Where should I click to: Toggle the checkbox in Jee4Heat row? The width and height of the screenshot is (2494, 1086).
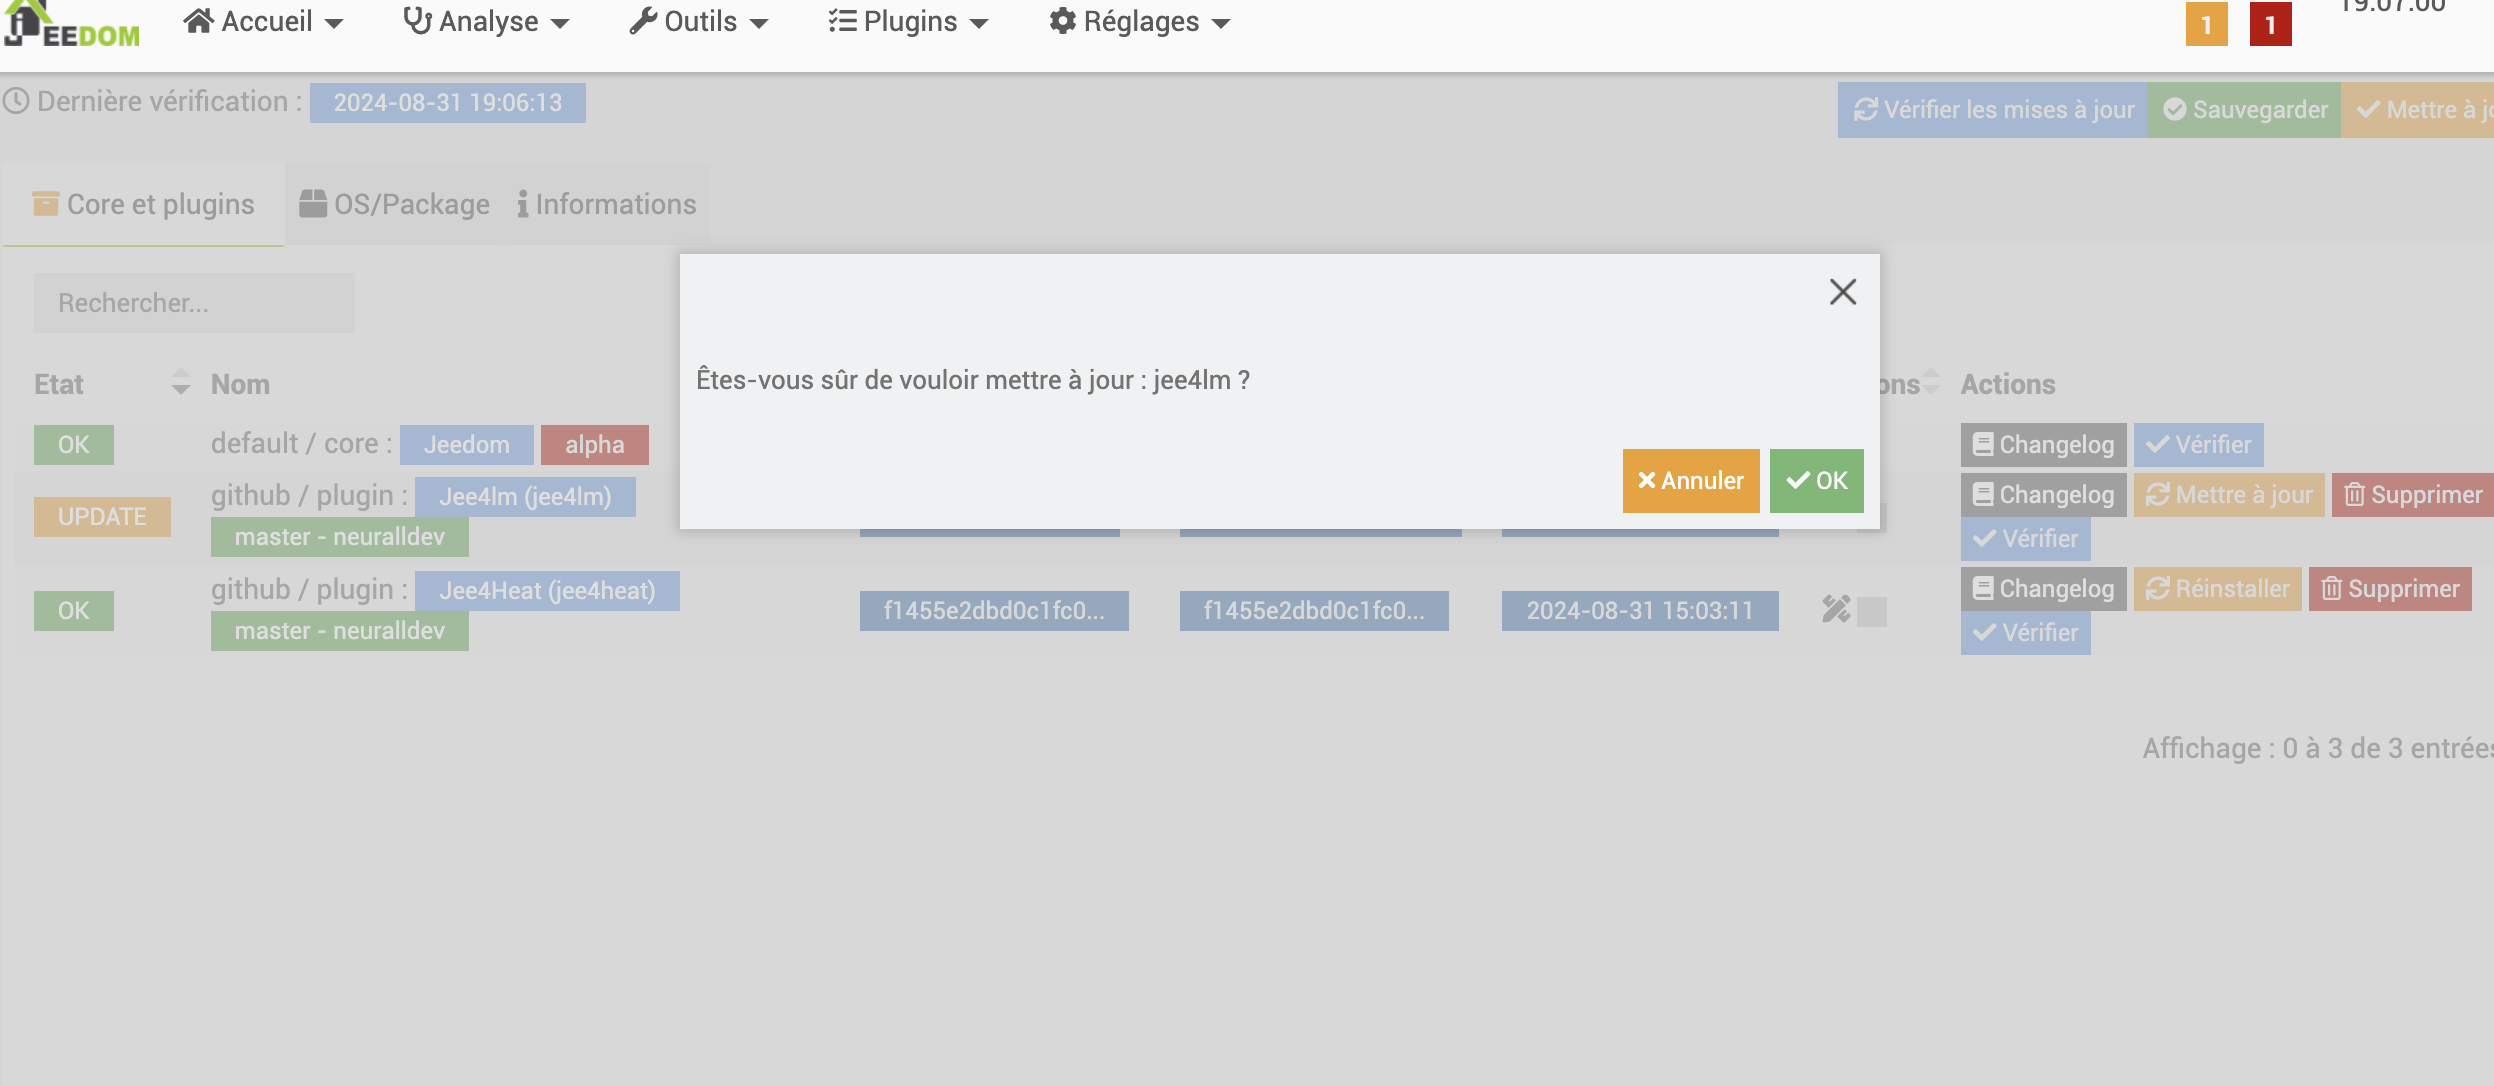click(1871, 611)
